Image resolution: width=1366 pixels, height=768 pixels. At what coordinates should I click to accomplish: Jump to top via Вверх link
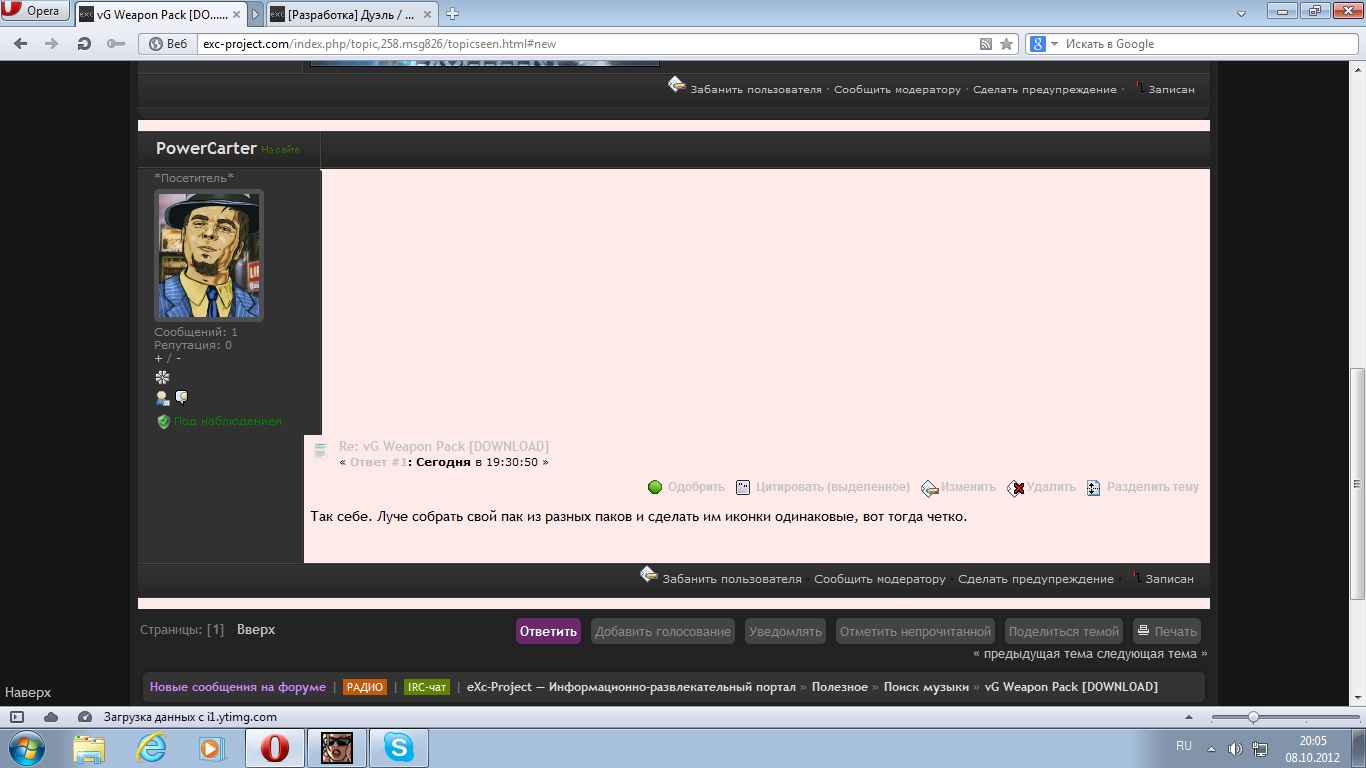click(256, 630)
